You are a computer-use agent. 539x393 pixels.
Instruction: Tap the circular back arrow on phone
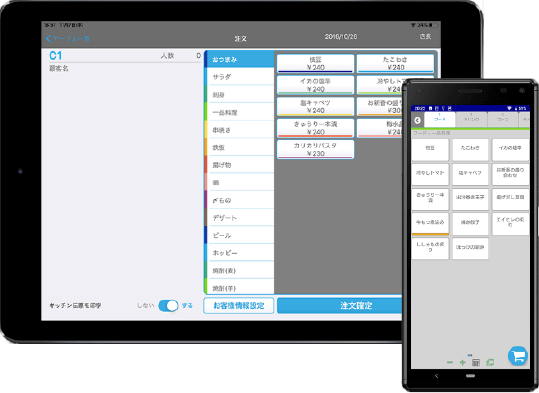click(x=417, y=120)
